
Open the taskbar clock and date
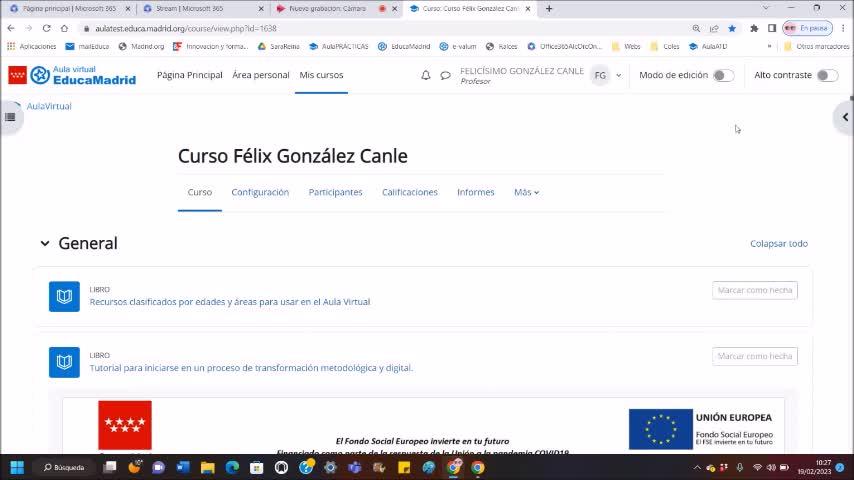coord(815,467)
